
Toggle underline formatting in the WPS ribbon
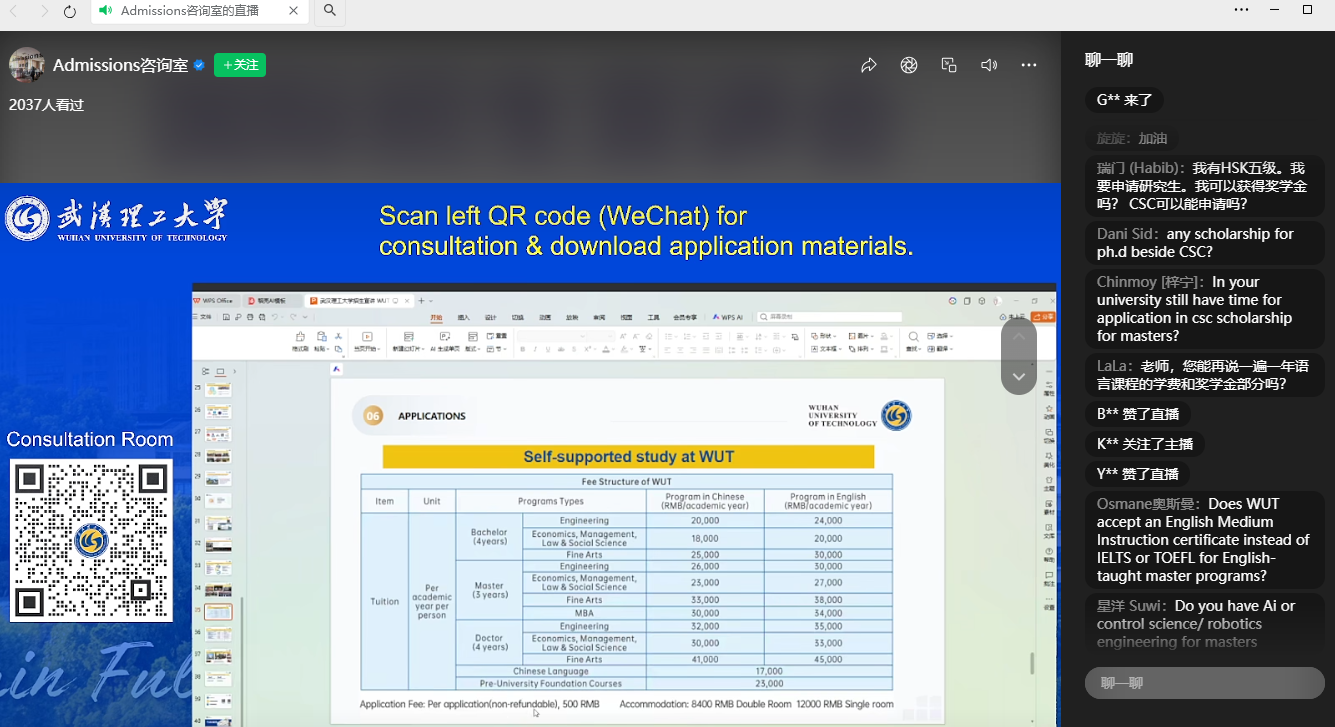point(546,349)
